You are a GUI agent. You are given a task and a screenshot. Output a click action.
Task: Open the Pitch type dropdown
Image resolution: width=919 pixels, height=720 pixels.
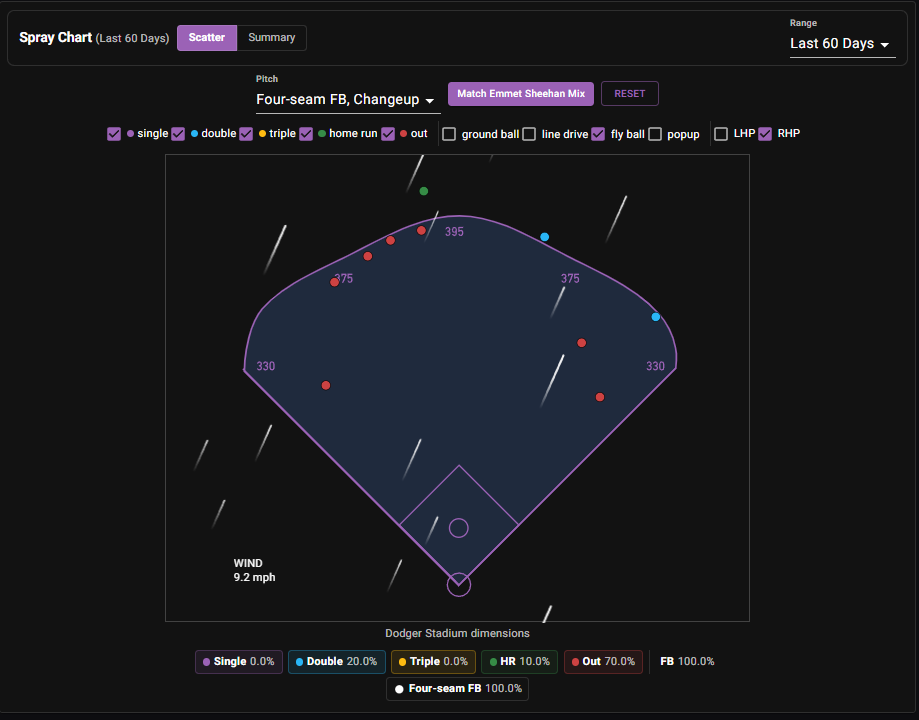click(x=346, y=100)
